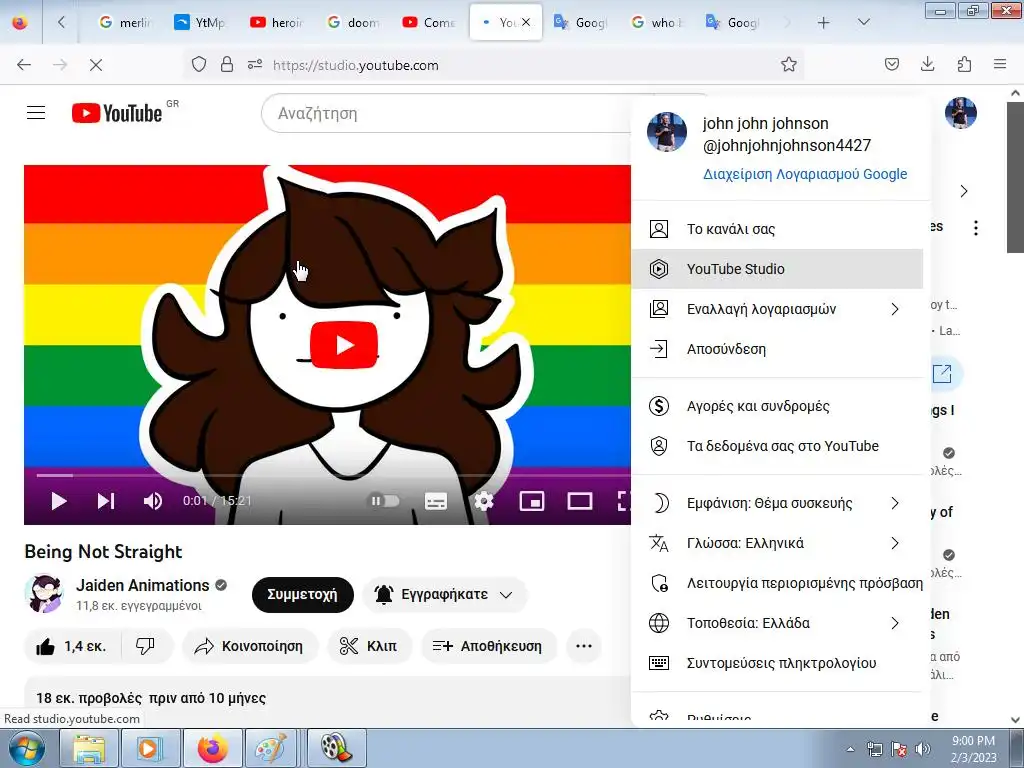1024x768 pixels.
Task: Save the video with Αποθήκευση
Action: [x=488, y=646]
